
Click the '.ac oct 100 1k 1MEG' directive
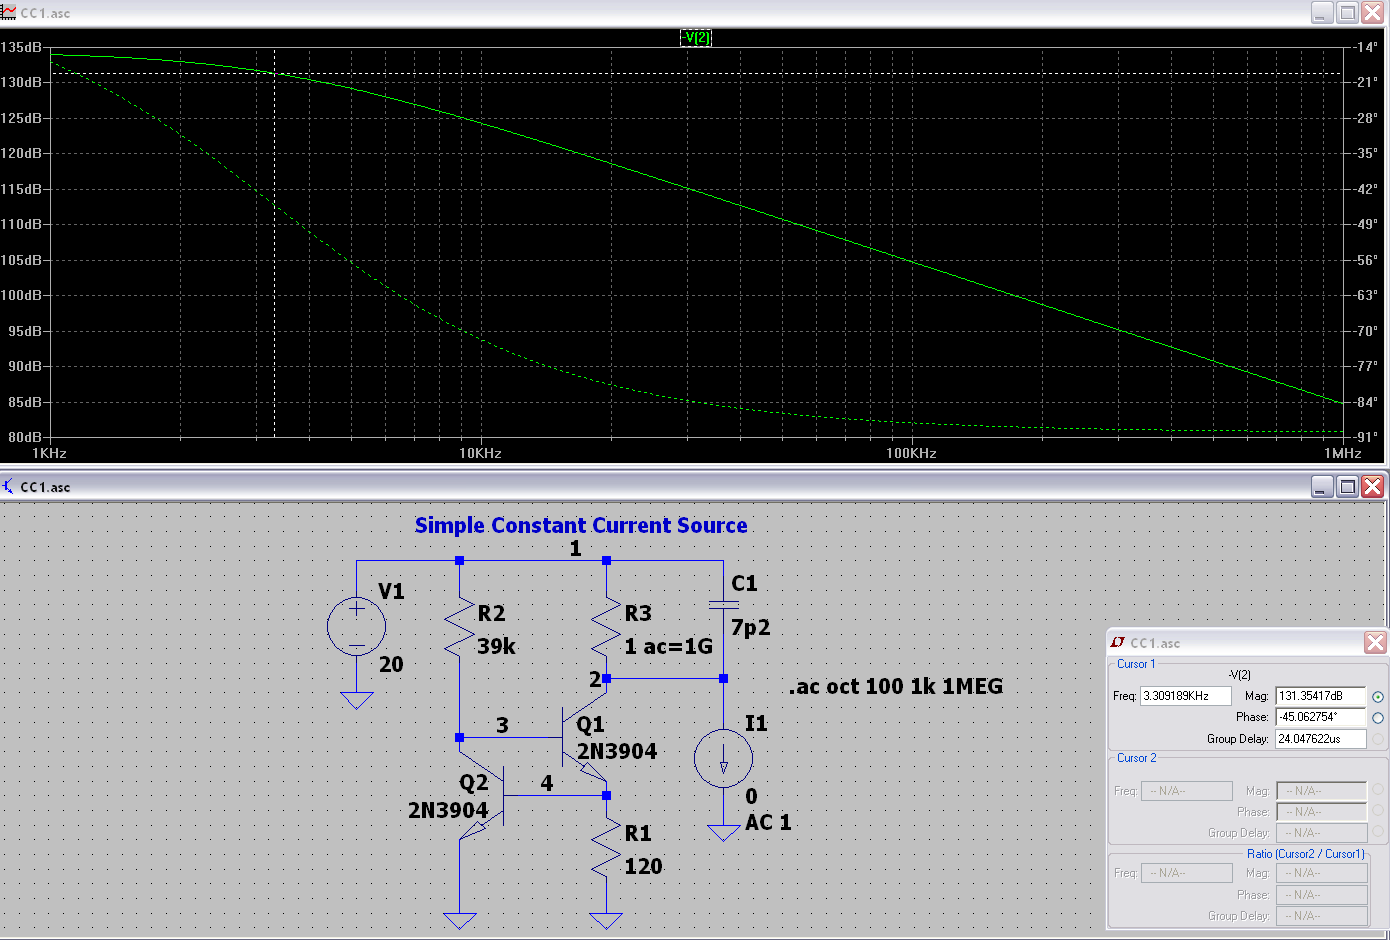tap(896, 687)
